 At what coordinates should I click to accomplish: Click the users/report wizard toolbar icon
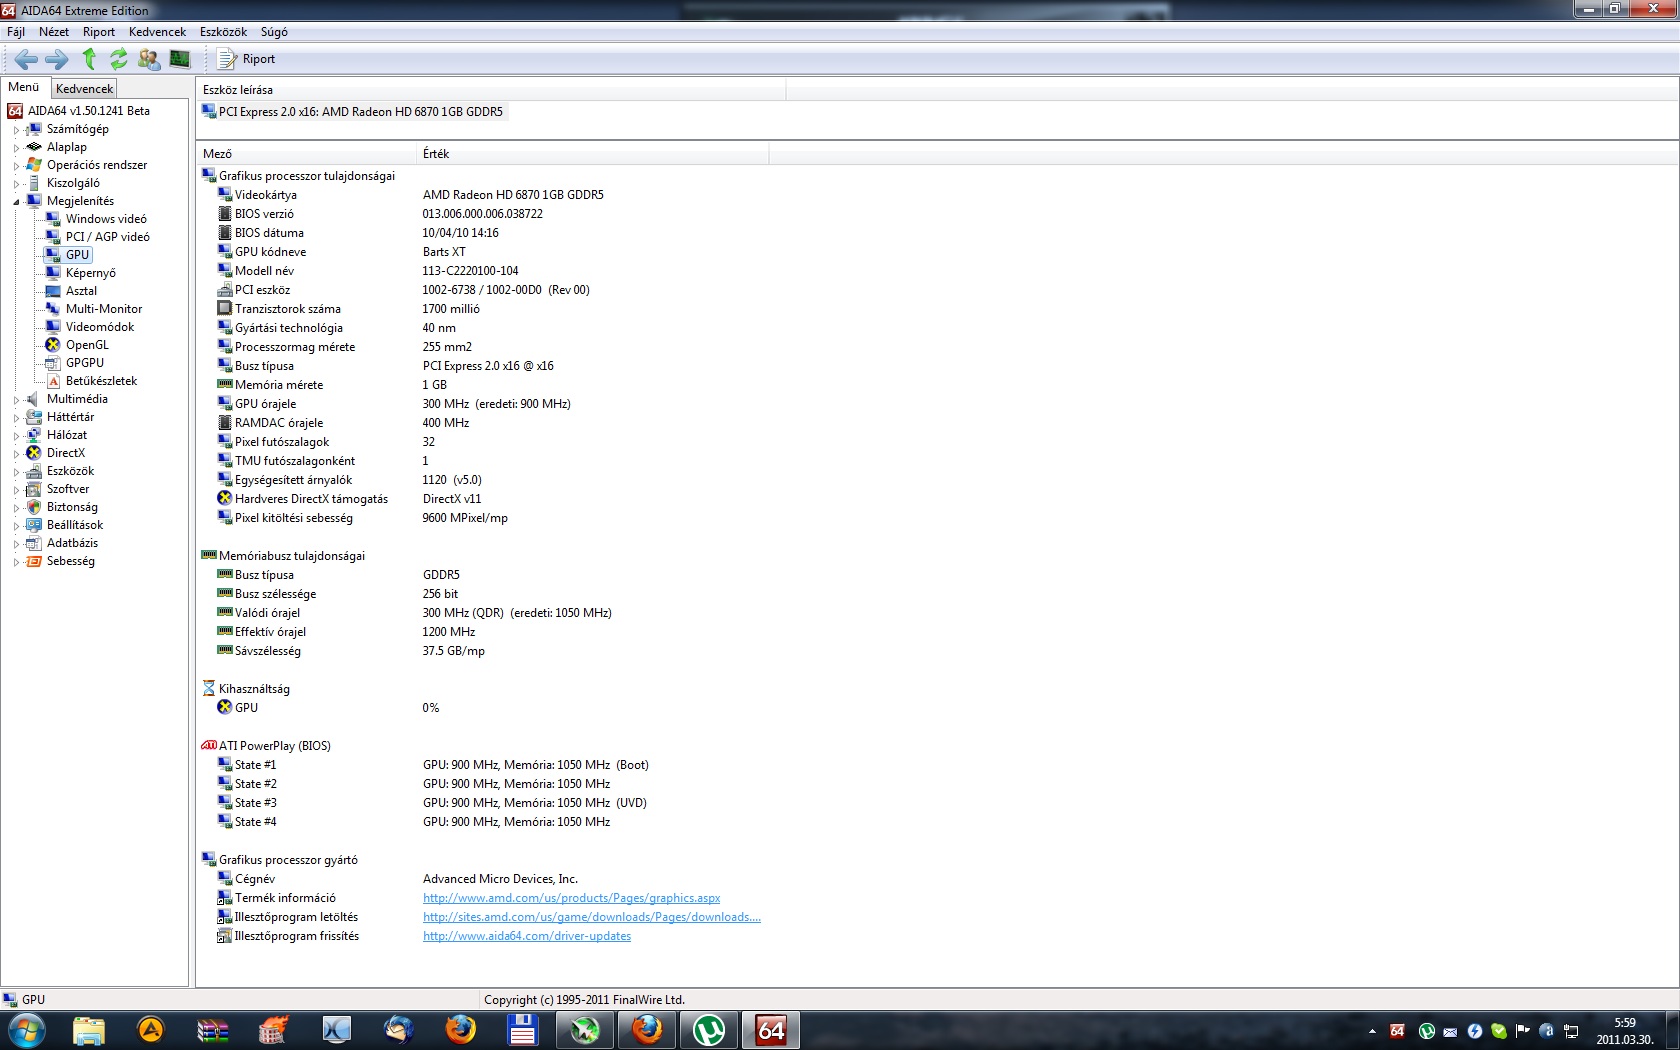pyautogui.click(x=149, y=59)
